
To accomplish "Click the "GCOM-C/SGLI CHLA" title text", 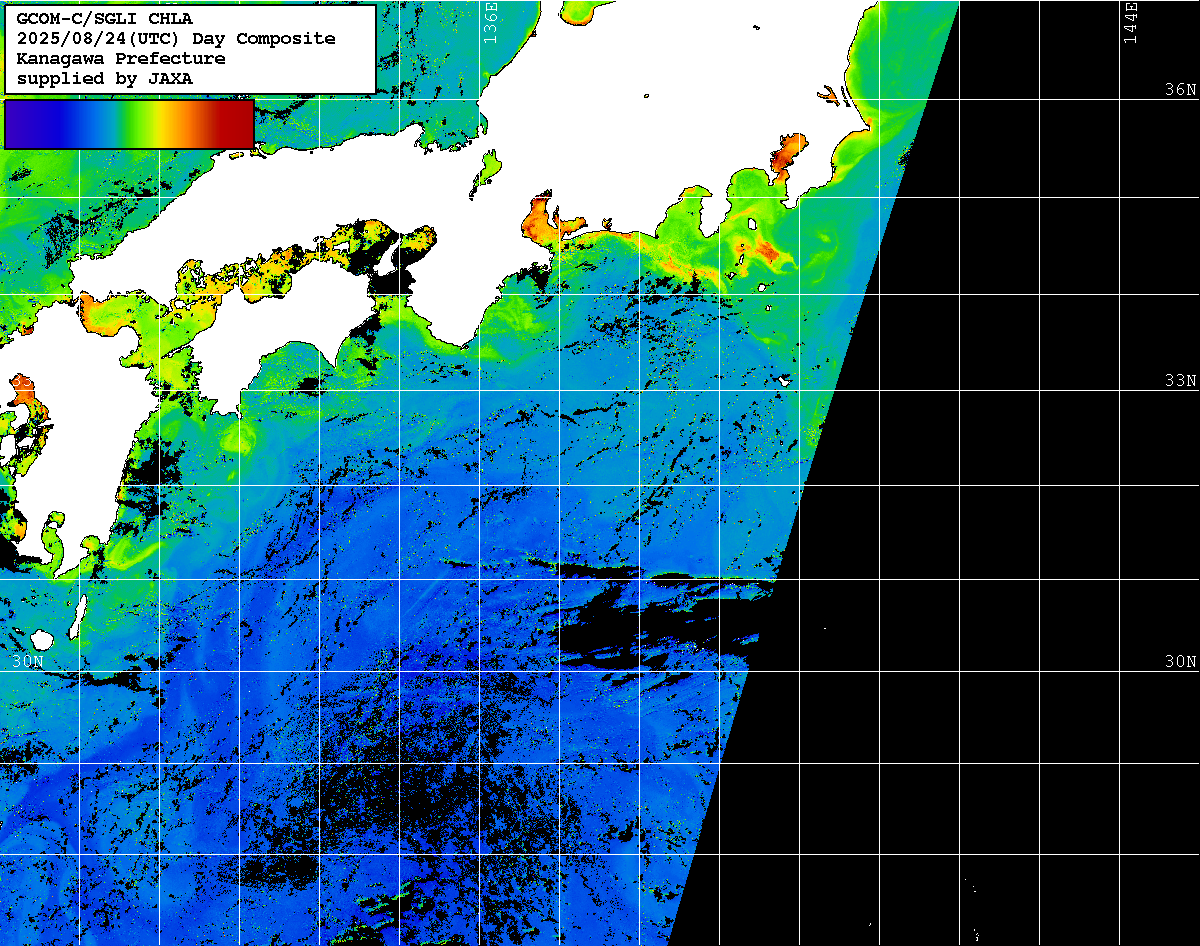I will 105,18.
